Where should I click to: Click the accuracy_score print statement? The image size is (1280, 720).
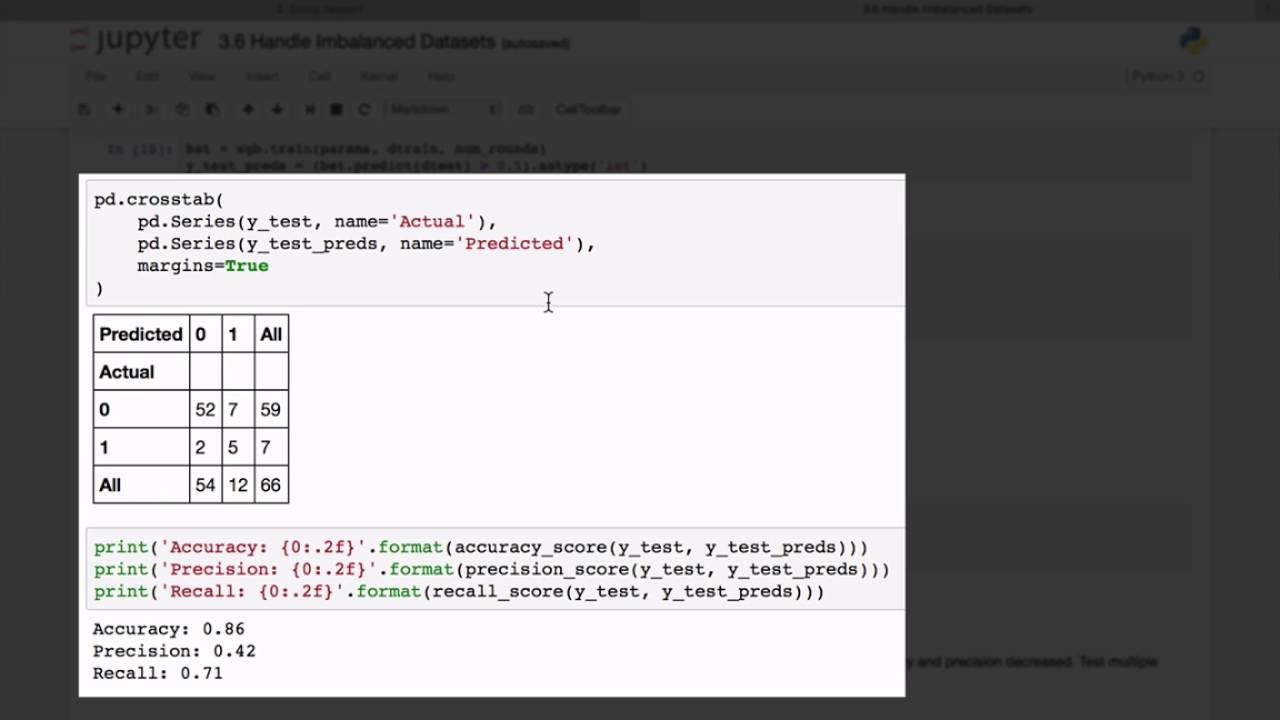tap(481, 547)
